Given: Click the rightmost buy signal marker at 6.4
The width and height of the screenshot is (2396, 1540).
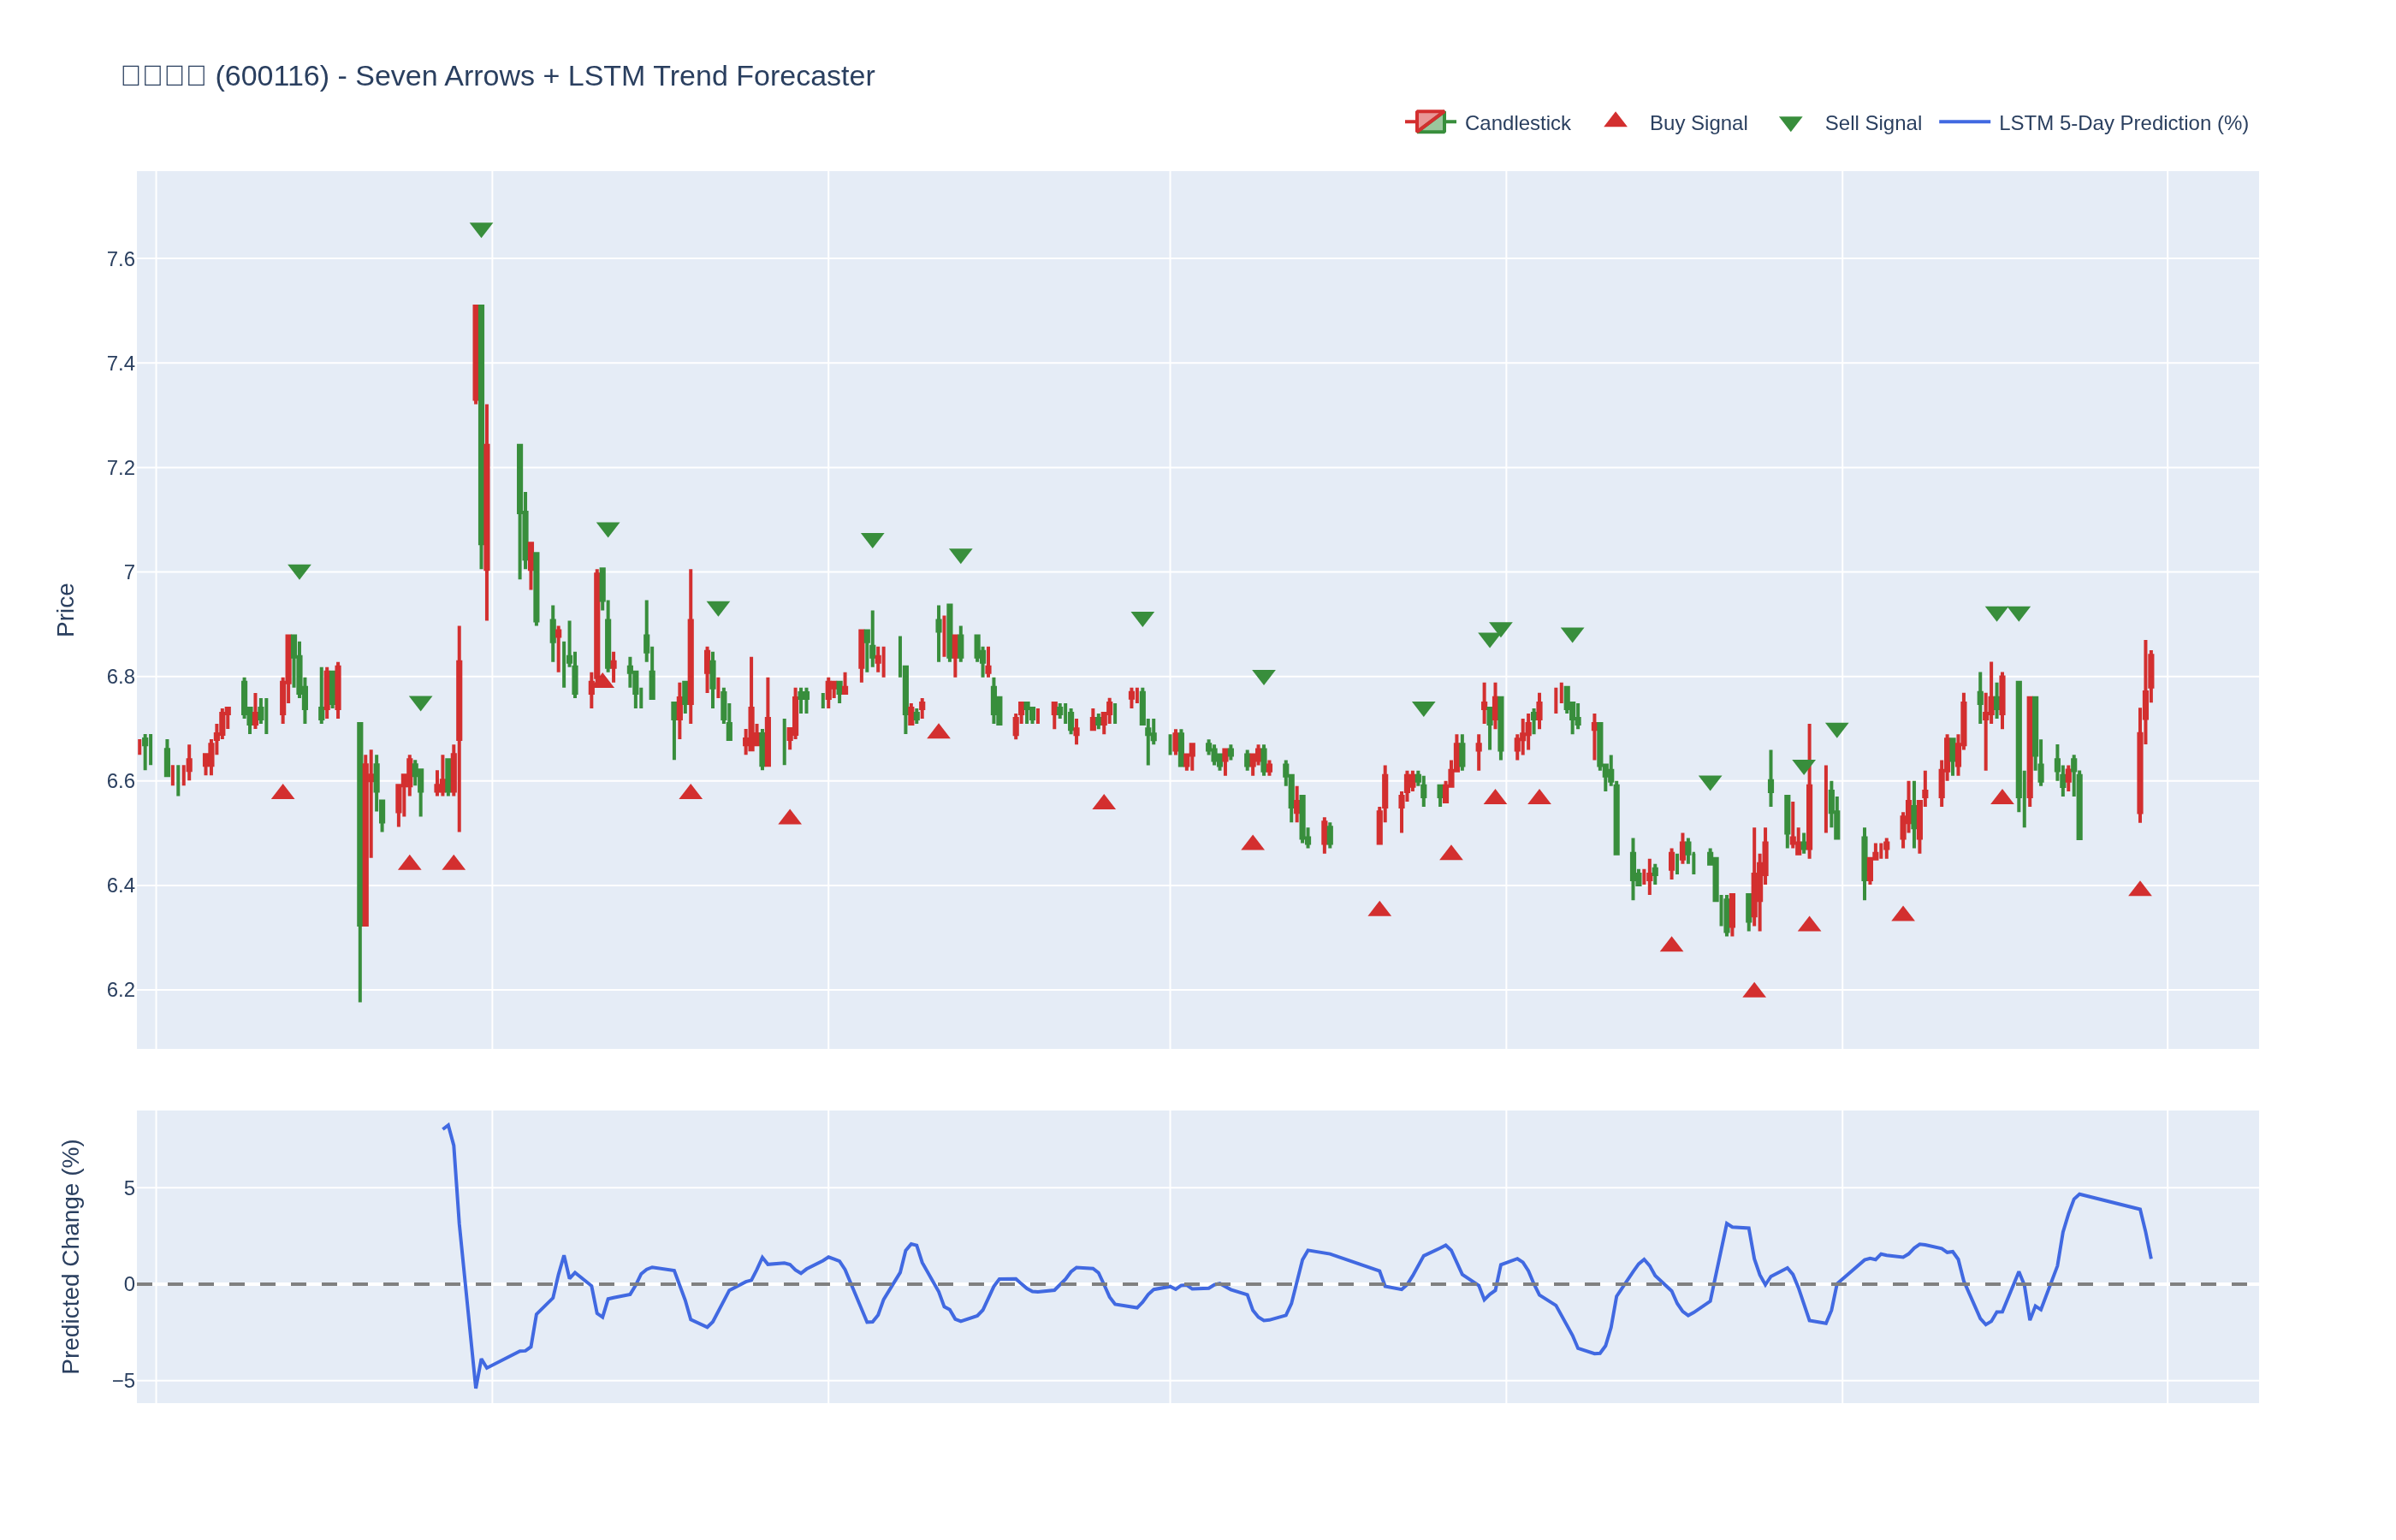Looking at the screenshot, I should (x=2140, y=890).
